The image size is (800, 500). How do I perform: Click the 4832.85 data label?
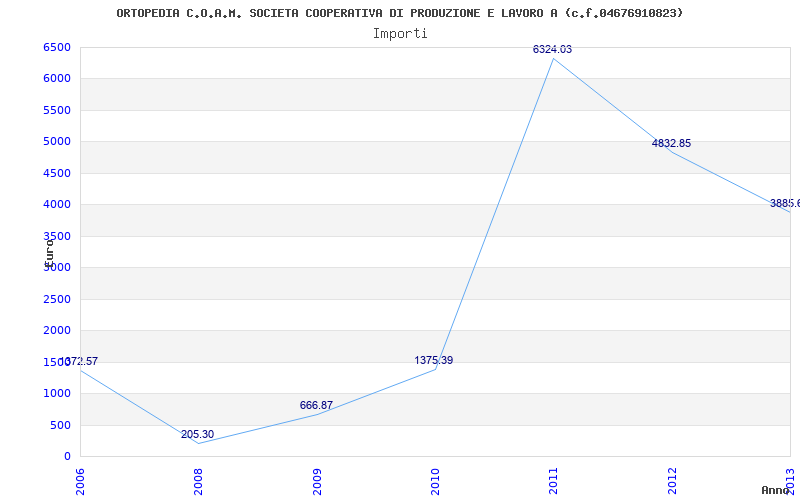coord(671,143)
